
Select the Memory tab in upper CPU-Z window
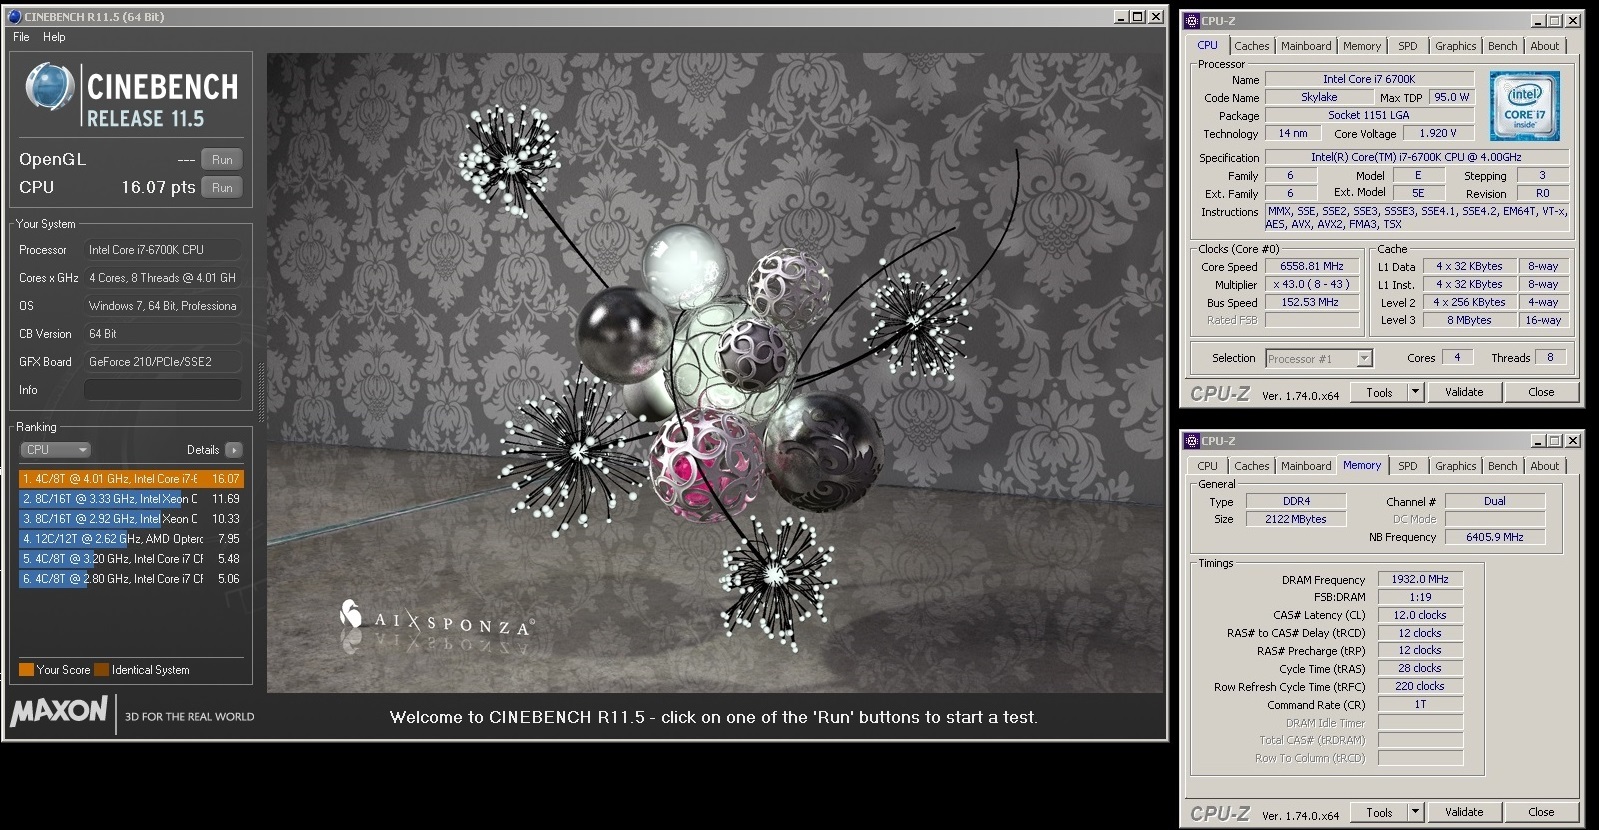(1362, 46)
